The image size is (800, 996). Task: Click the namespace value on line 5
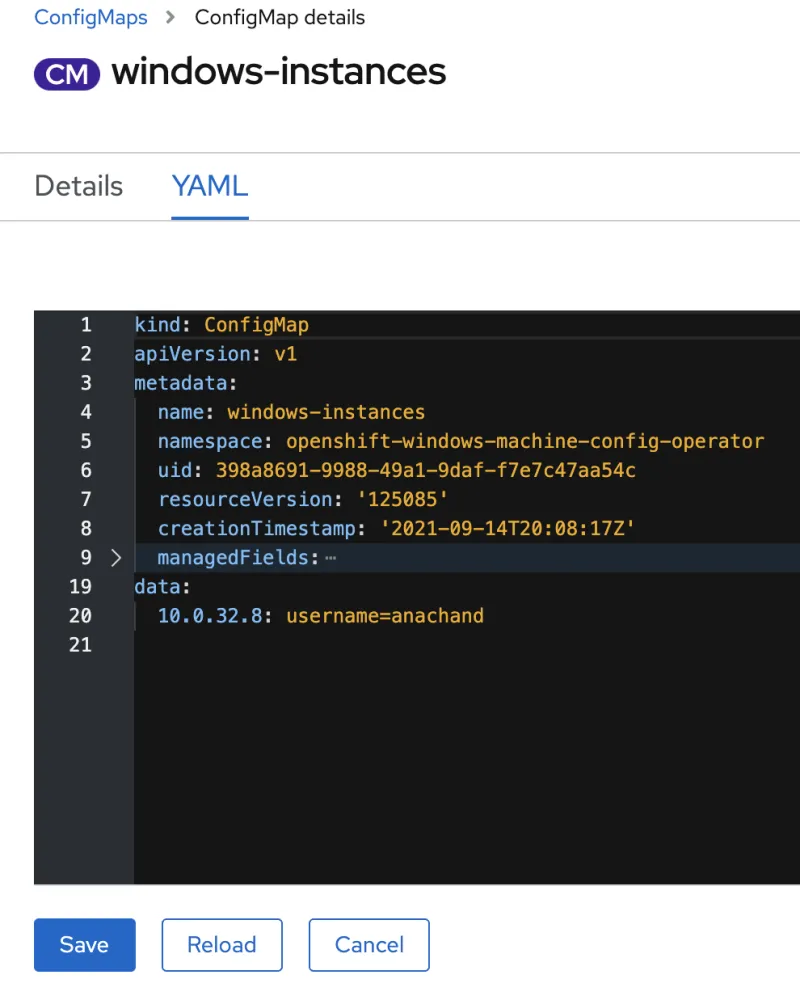[x=525, y=441]
